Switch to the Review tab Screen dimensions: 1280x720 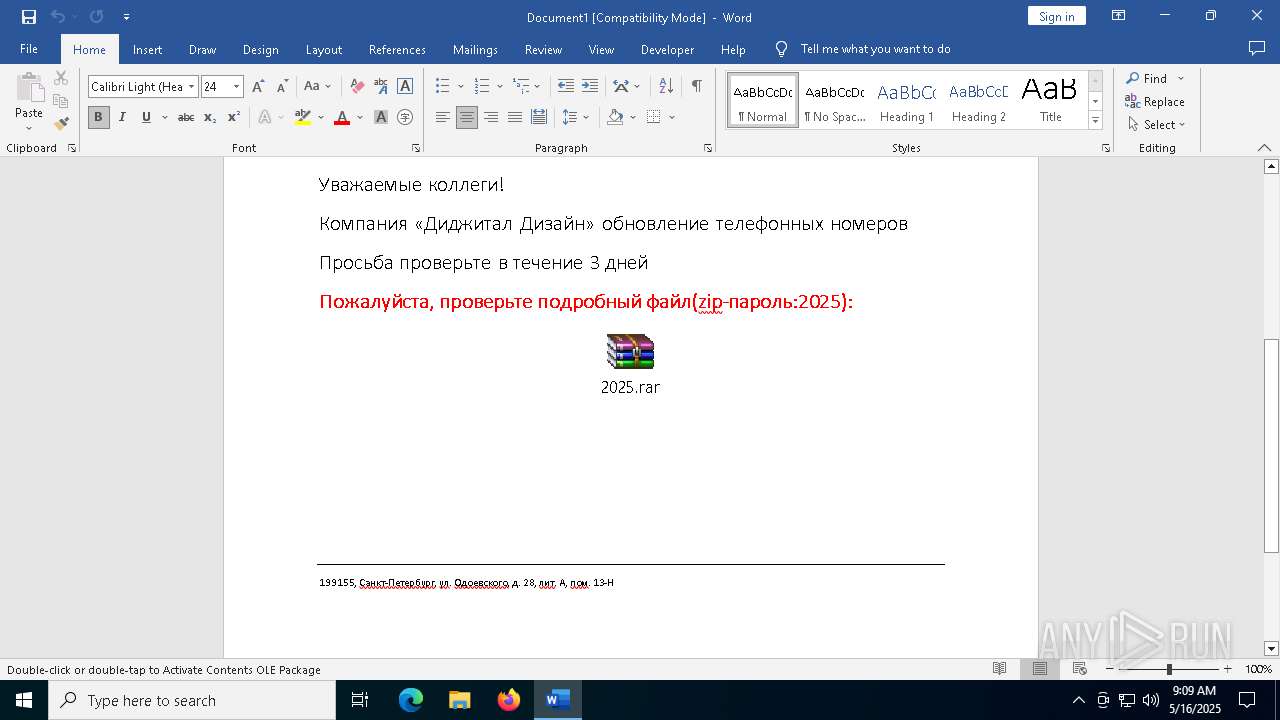tap(543, 49)
